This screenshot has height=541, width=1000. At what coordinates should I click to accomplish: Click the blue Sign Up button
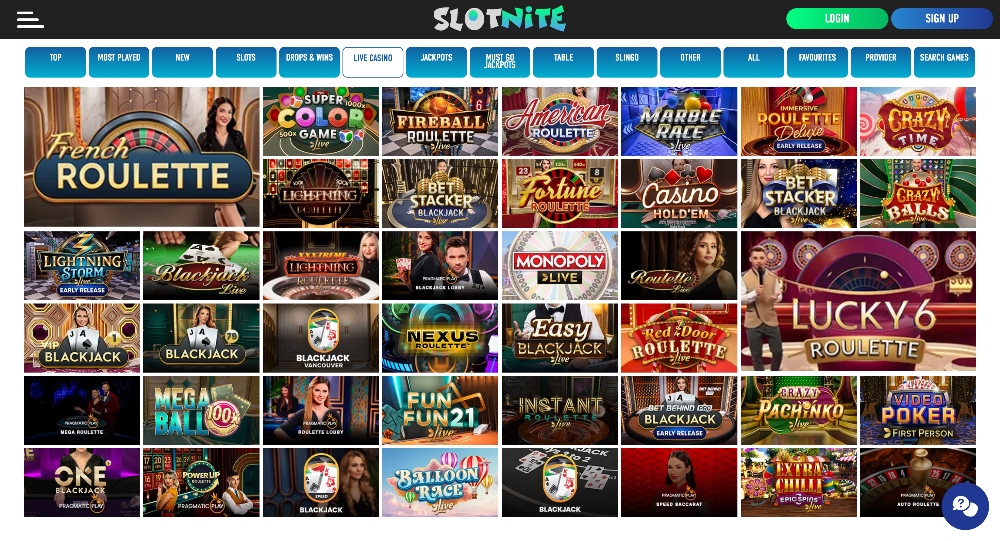pyautogui.click(x=941, y=19)
